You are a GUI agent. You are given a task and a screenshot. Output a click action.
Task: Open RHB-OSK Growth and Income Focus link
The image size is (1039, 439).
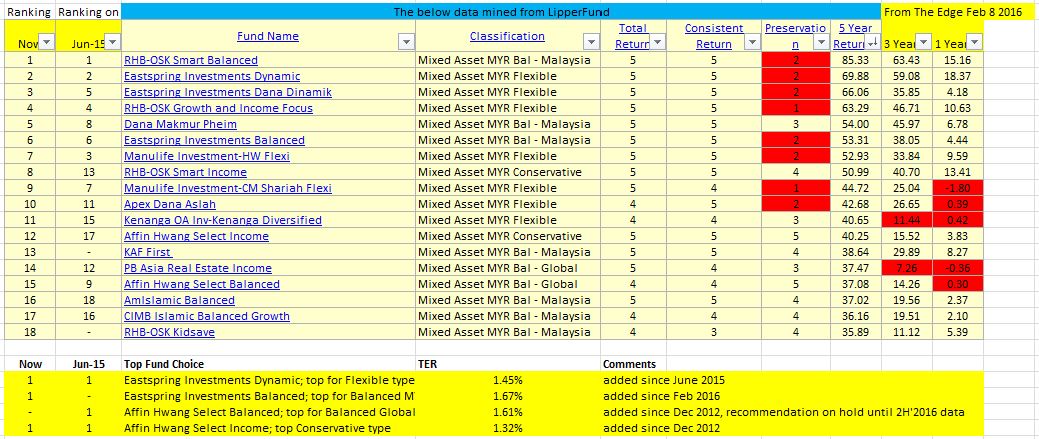point(218,108)
